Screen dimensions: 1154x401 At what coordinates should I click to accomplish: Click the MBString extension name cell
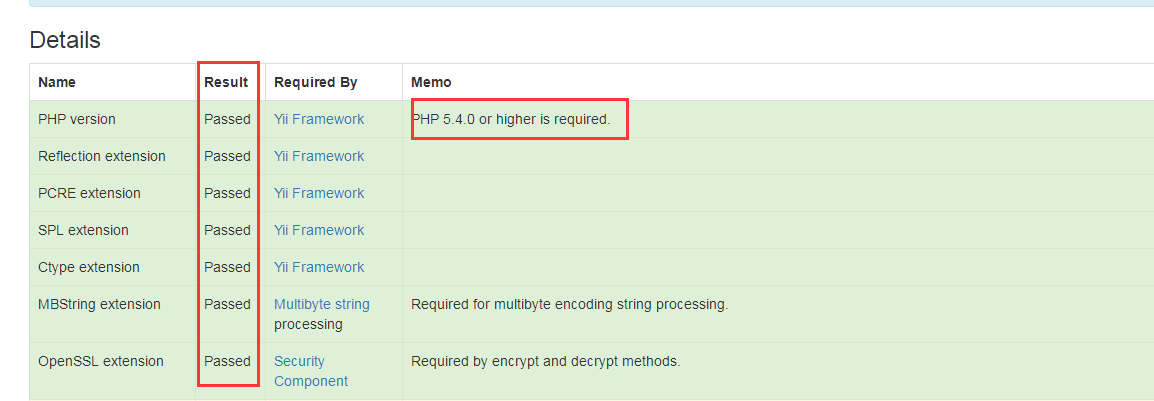(x=99, y=304)
